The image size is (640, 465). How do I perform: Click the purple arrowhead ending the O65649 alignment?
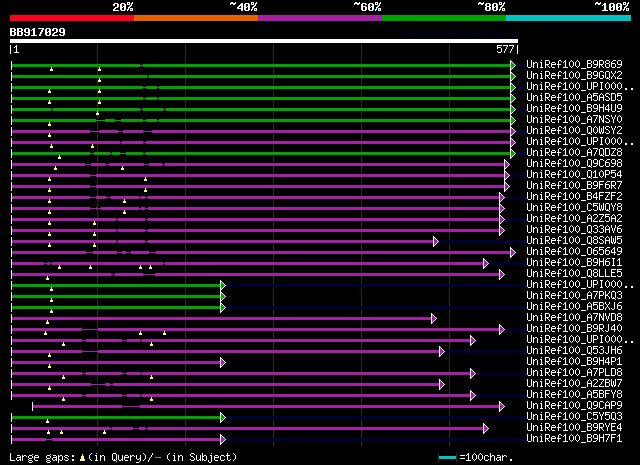coord(513,253)
